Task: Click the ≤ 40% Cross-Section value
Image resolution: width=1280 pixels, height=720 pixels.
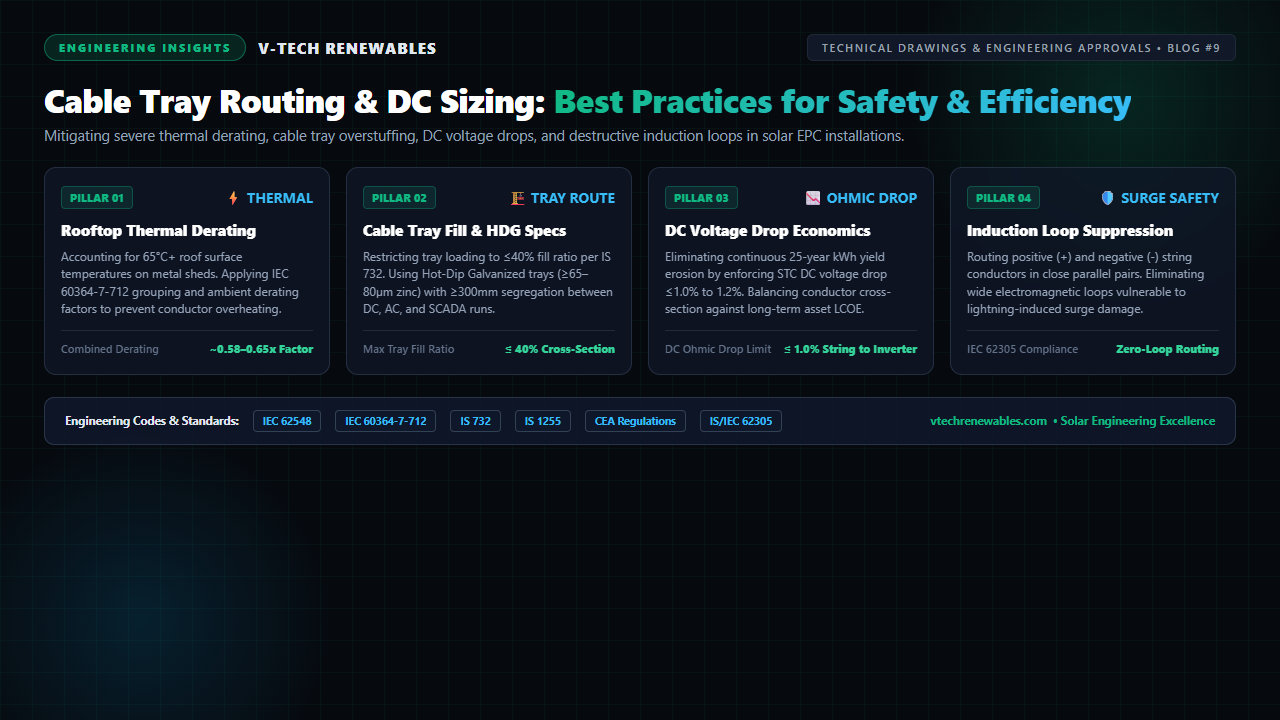Action: pos(560,349)
